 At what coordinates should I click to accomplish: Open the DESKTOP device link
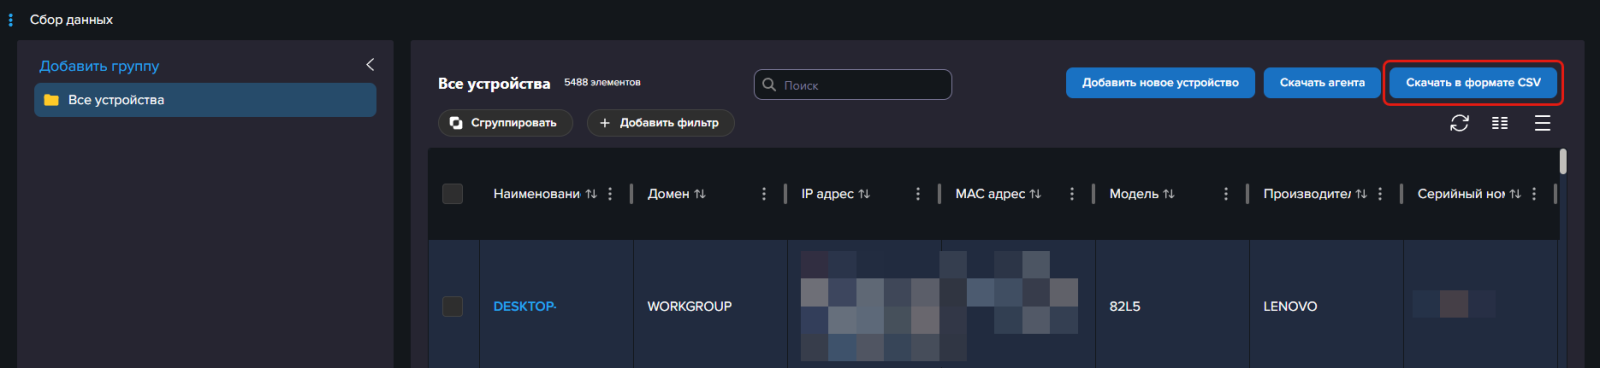point(524,306)
